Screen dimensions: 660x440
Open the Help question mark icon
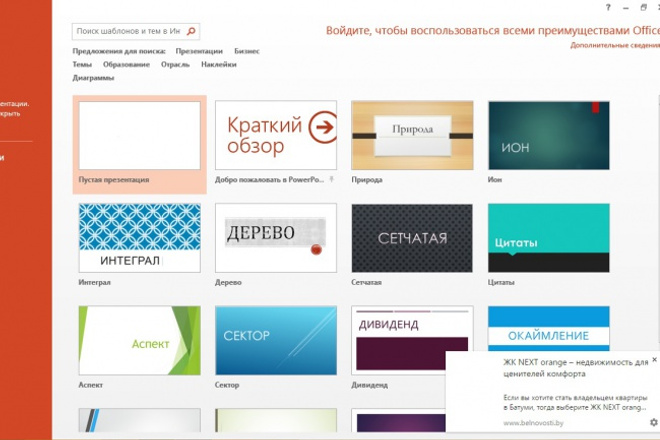click(608, 7)
